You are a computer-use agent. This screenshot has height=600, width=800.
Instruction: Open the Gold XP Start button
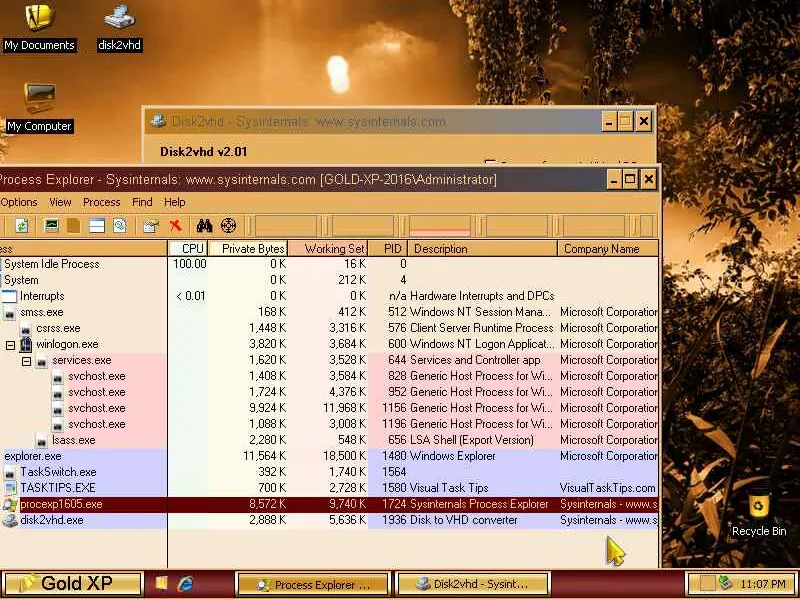(72, 583)
